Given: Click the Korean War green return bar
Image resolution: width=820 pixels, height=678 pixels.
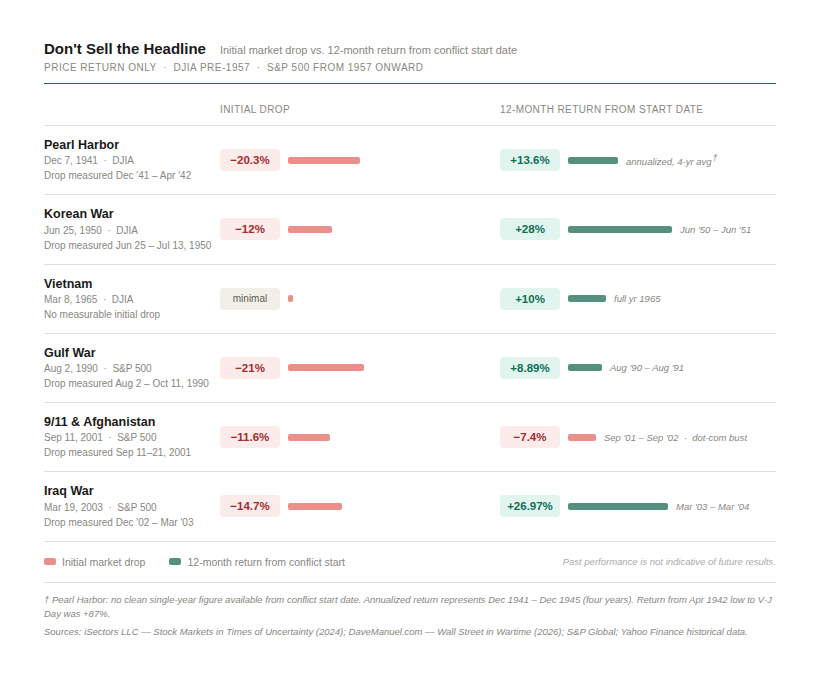Looking at the screenshot, I should (619, 229).
